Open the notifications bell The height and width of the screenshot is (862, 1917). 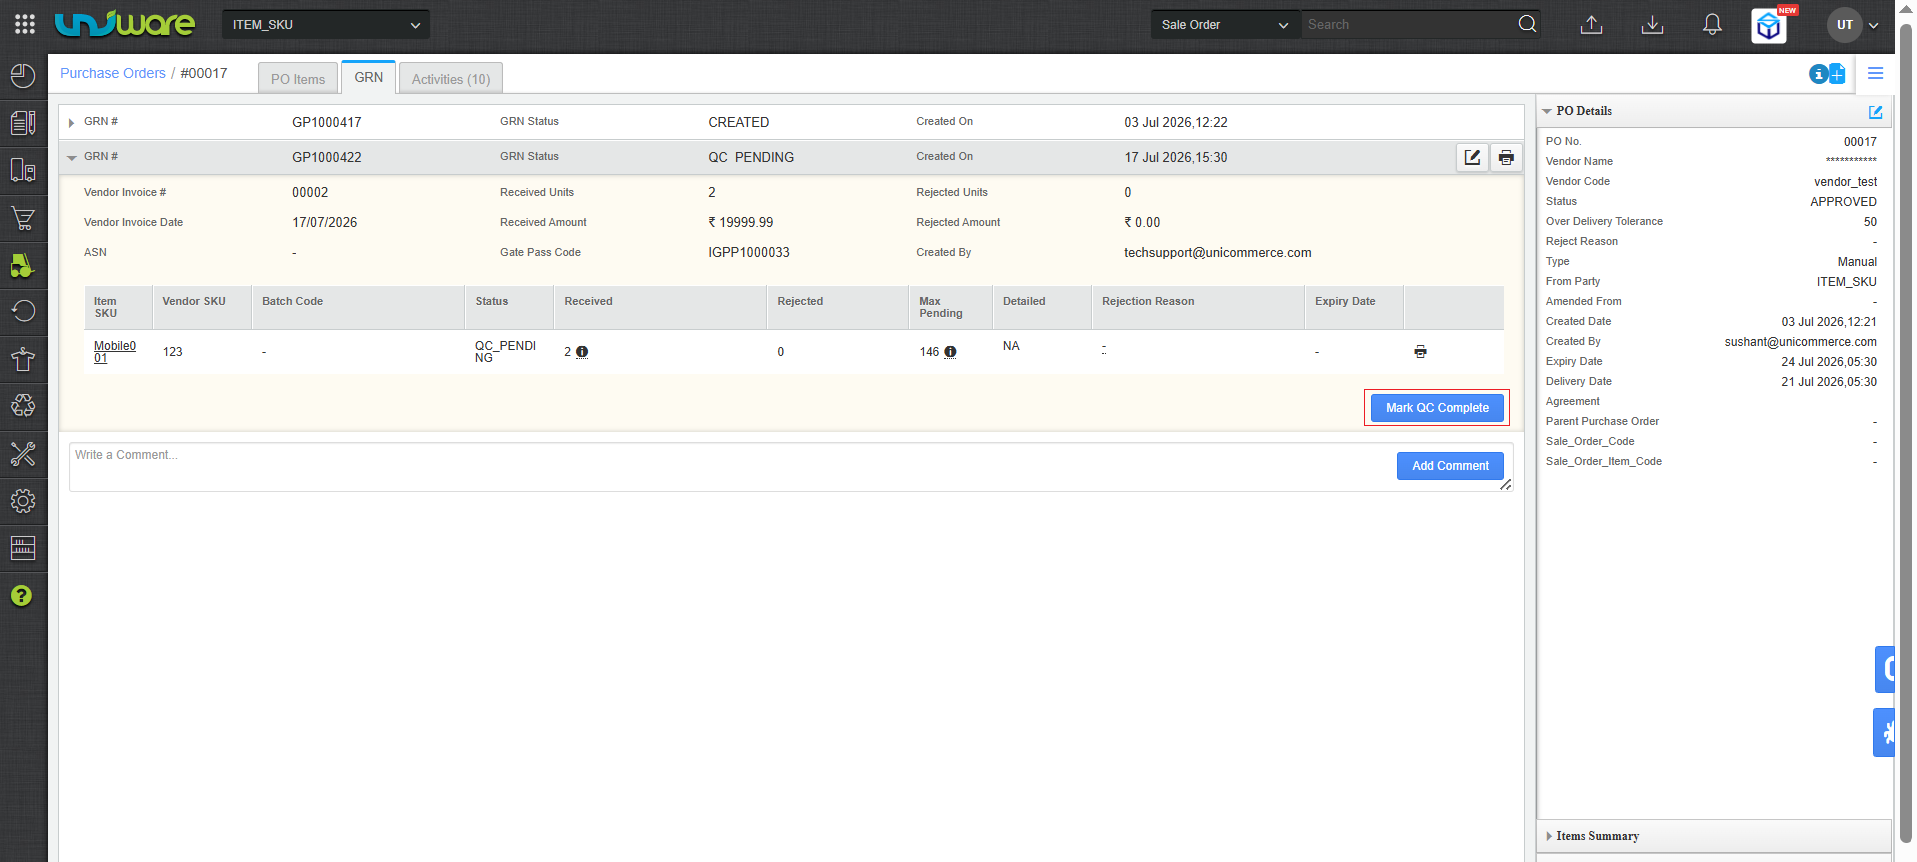click(1712, 25)
